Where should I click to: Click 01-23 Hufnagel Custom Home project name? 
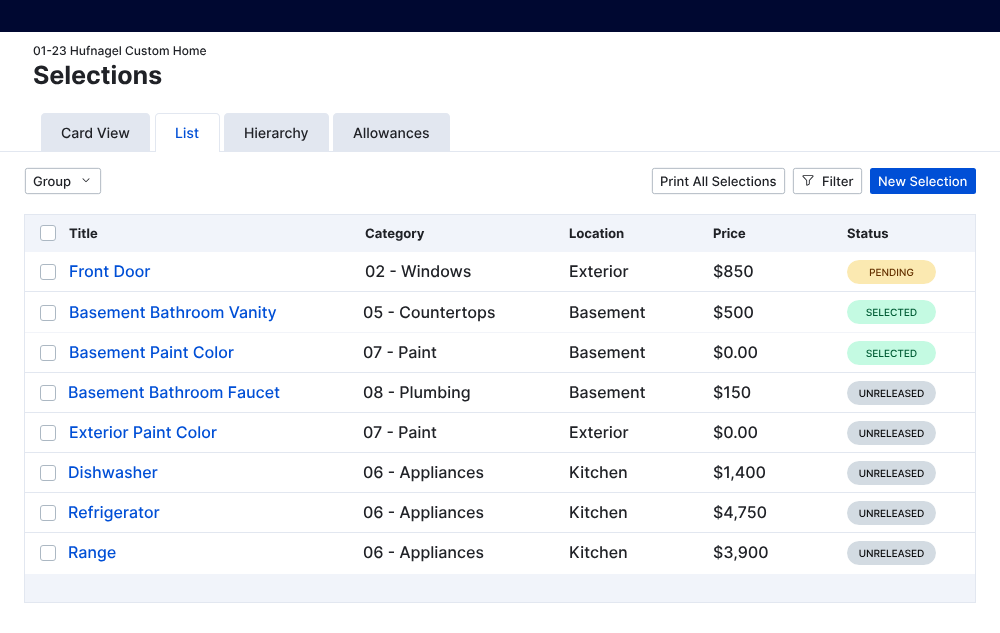click(120, 50)
